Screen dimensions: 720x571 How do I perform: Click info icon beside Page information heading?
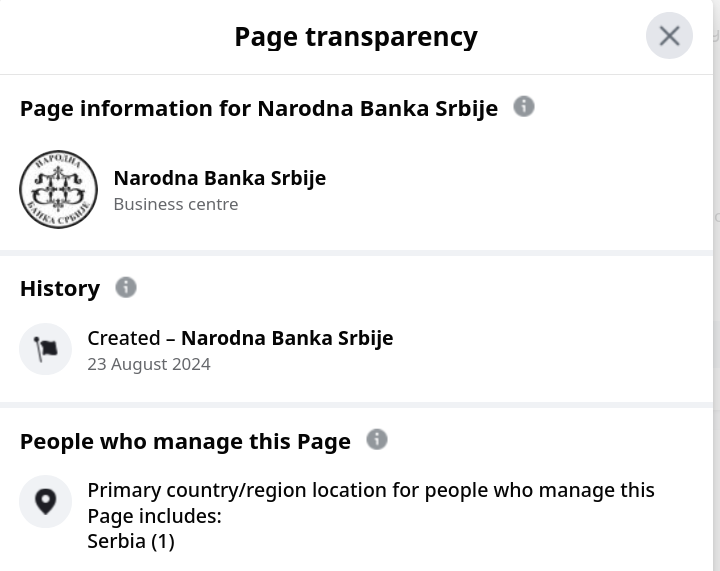(523, 106)
